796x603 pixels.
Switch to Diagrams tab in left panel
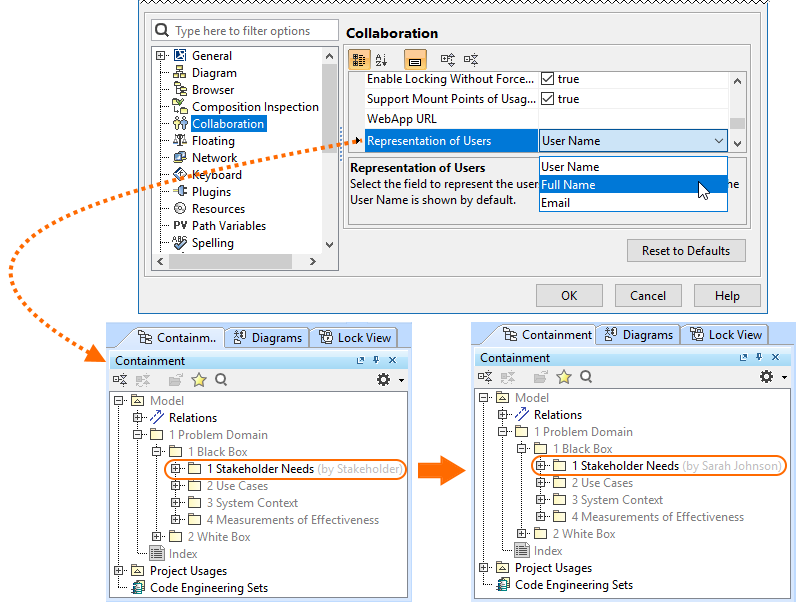(x=268, y=338)
